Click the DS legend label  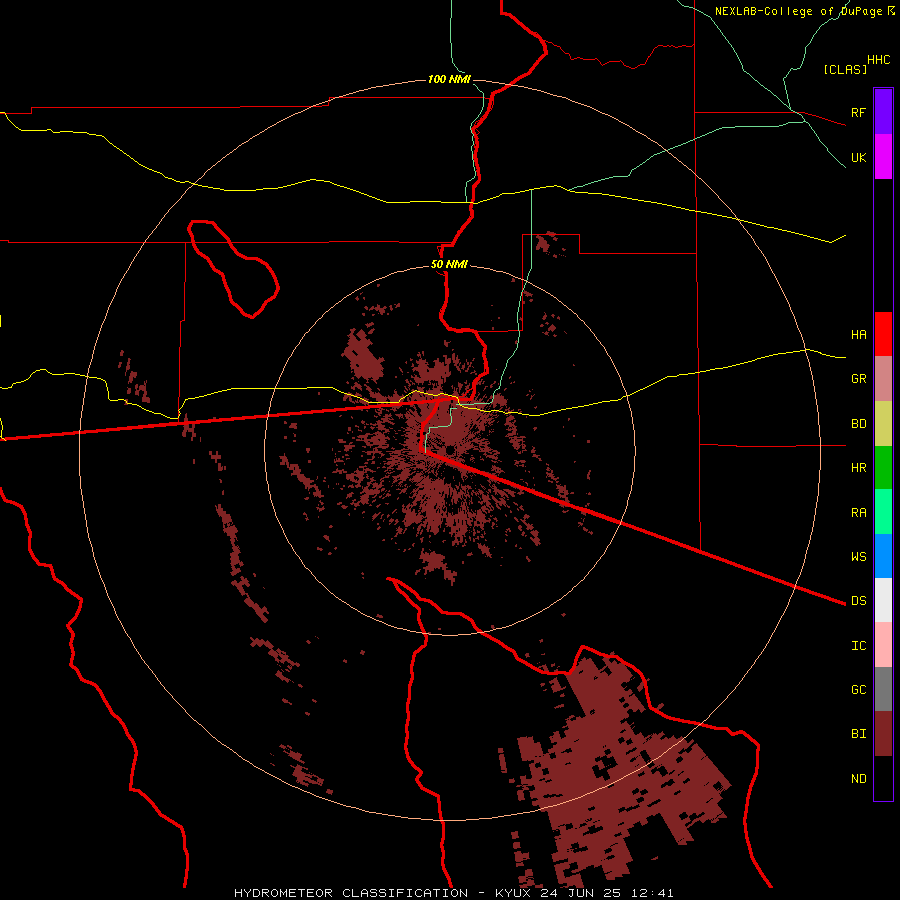[858, 601]
